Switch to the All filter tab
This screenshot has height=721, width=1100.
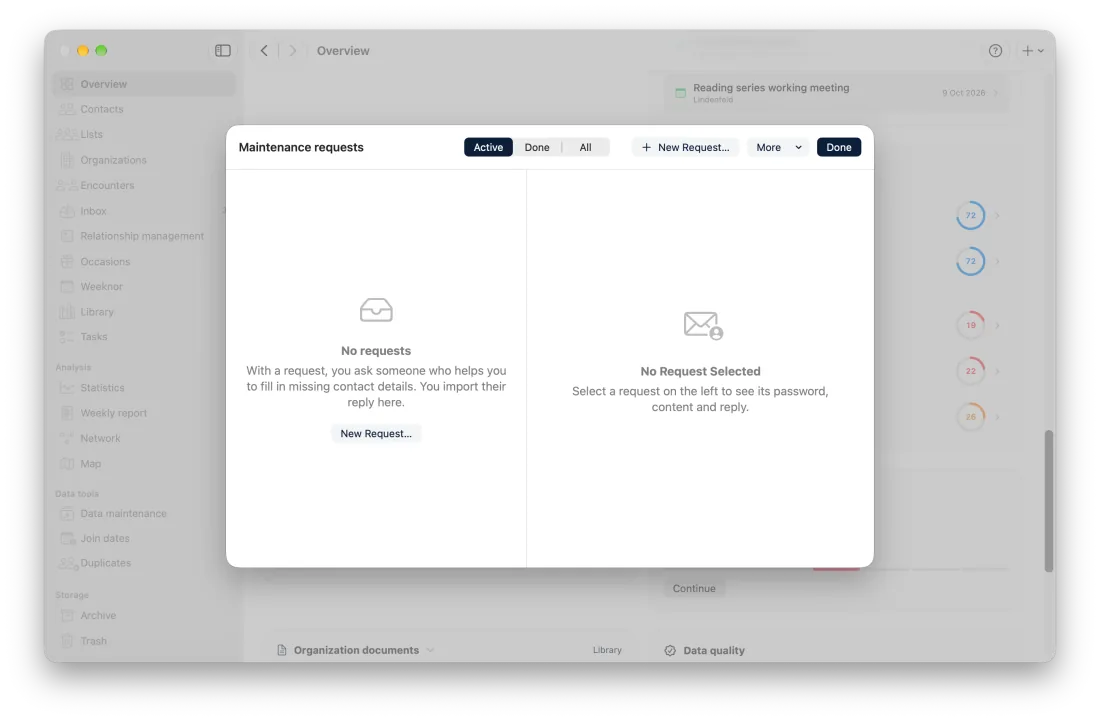586,147
